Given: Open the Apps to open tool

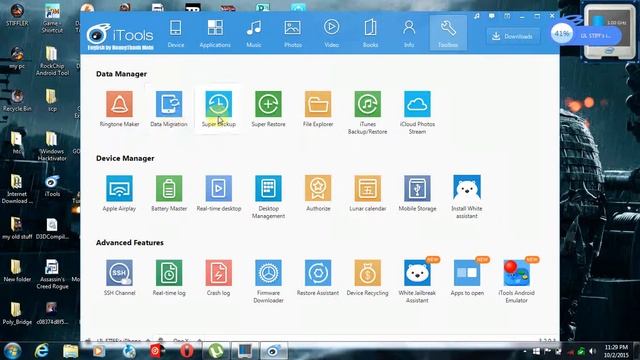Looking at the screenshot, I should click(x=467, y=273).
